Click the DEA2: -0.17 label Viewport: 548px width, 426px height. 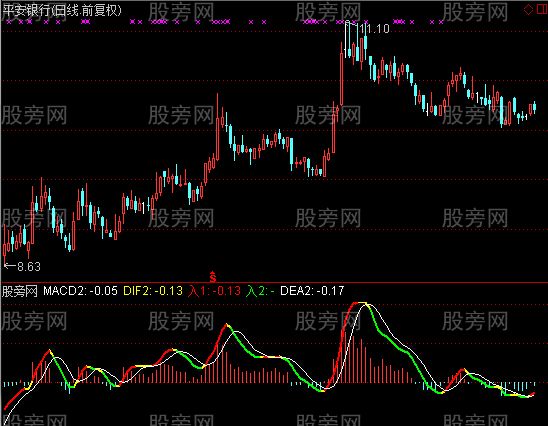[x=312, y=291]
